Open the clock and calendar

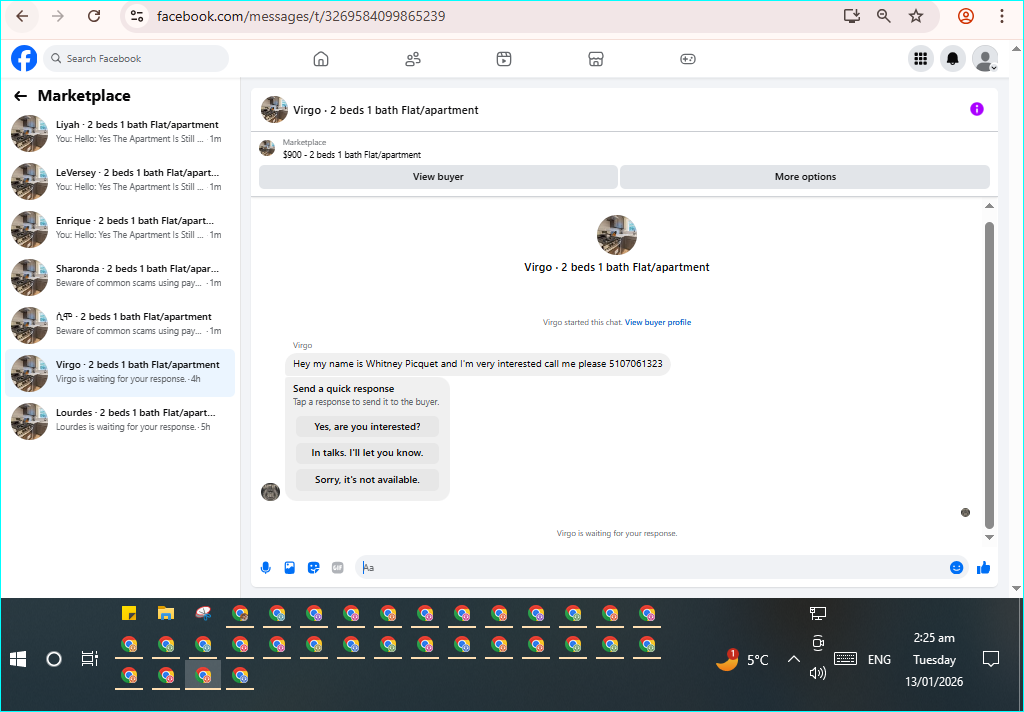coord(934,660)
